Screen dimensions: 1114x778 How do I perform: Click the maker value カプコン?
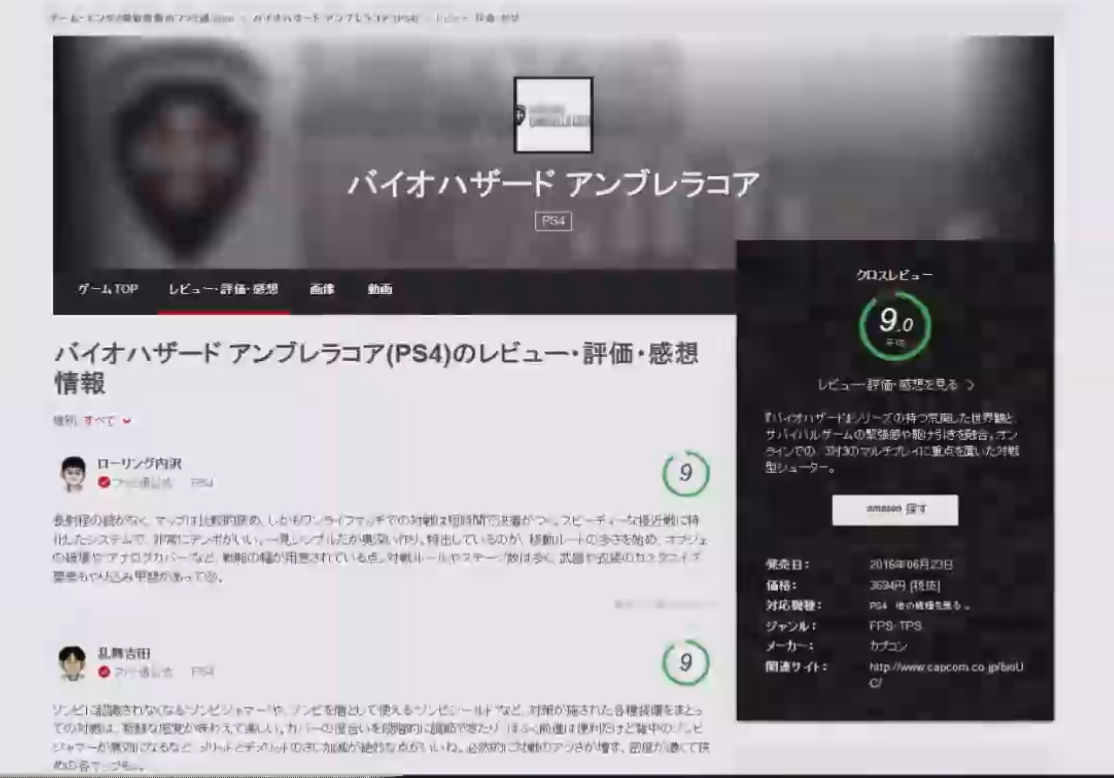click(888, 646)
